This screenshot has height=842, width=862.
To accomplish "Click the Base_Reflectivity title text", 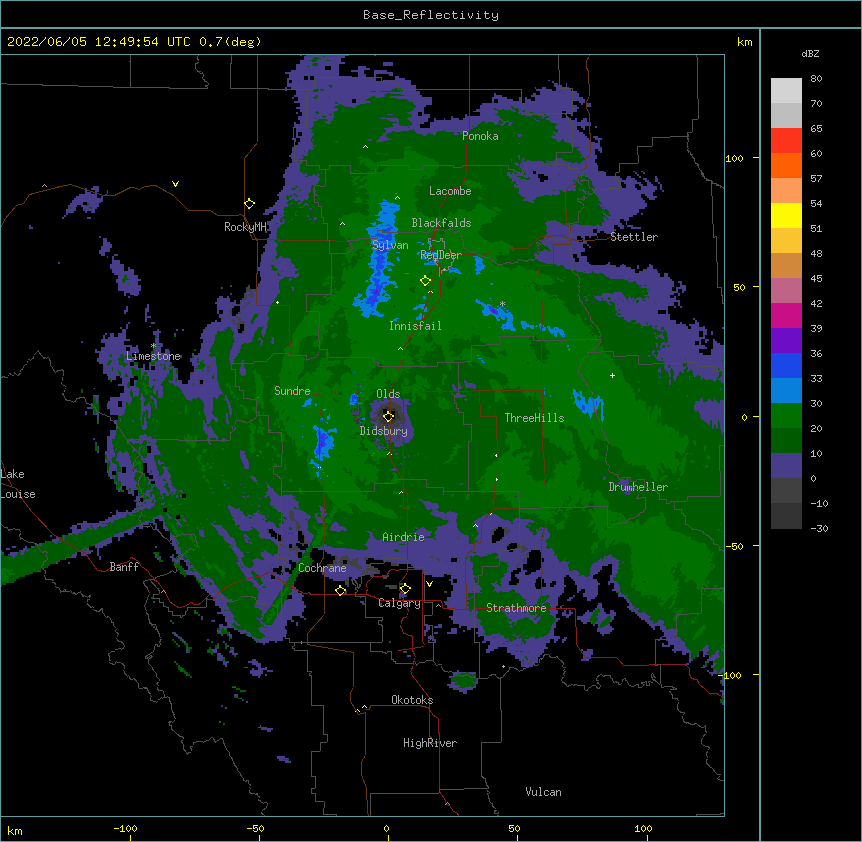I will coord(431,15).
